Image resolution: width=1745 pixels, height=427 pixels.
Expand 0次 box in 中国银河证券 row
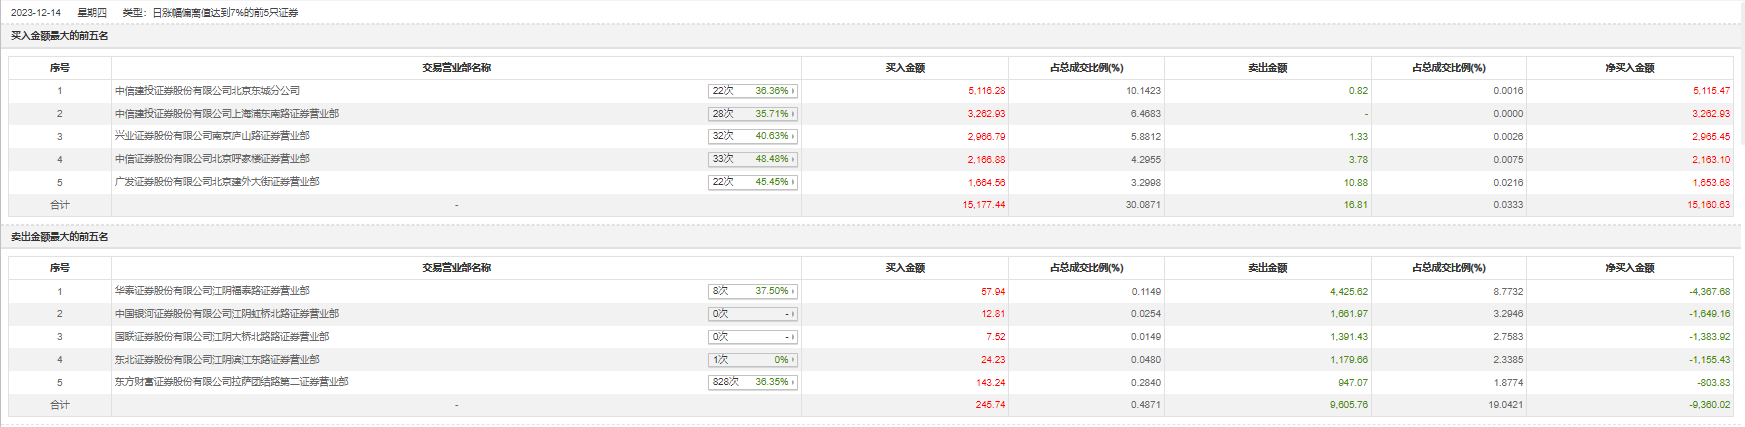pos(753,314)
